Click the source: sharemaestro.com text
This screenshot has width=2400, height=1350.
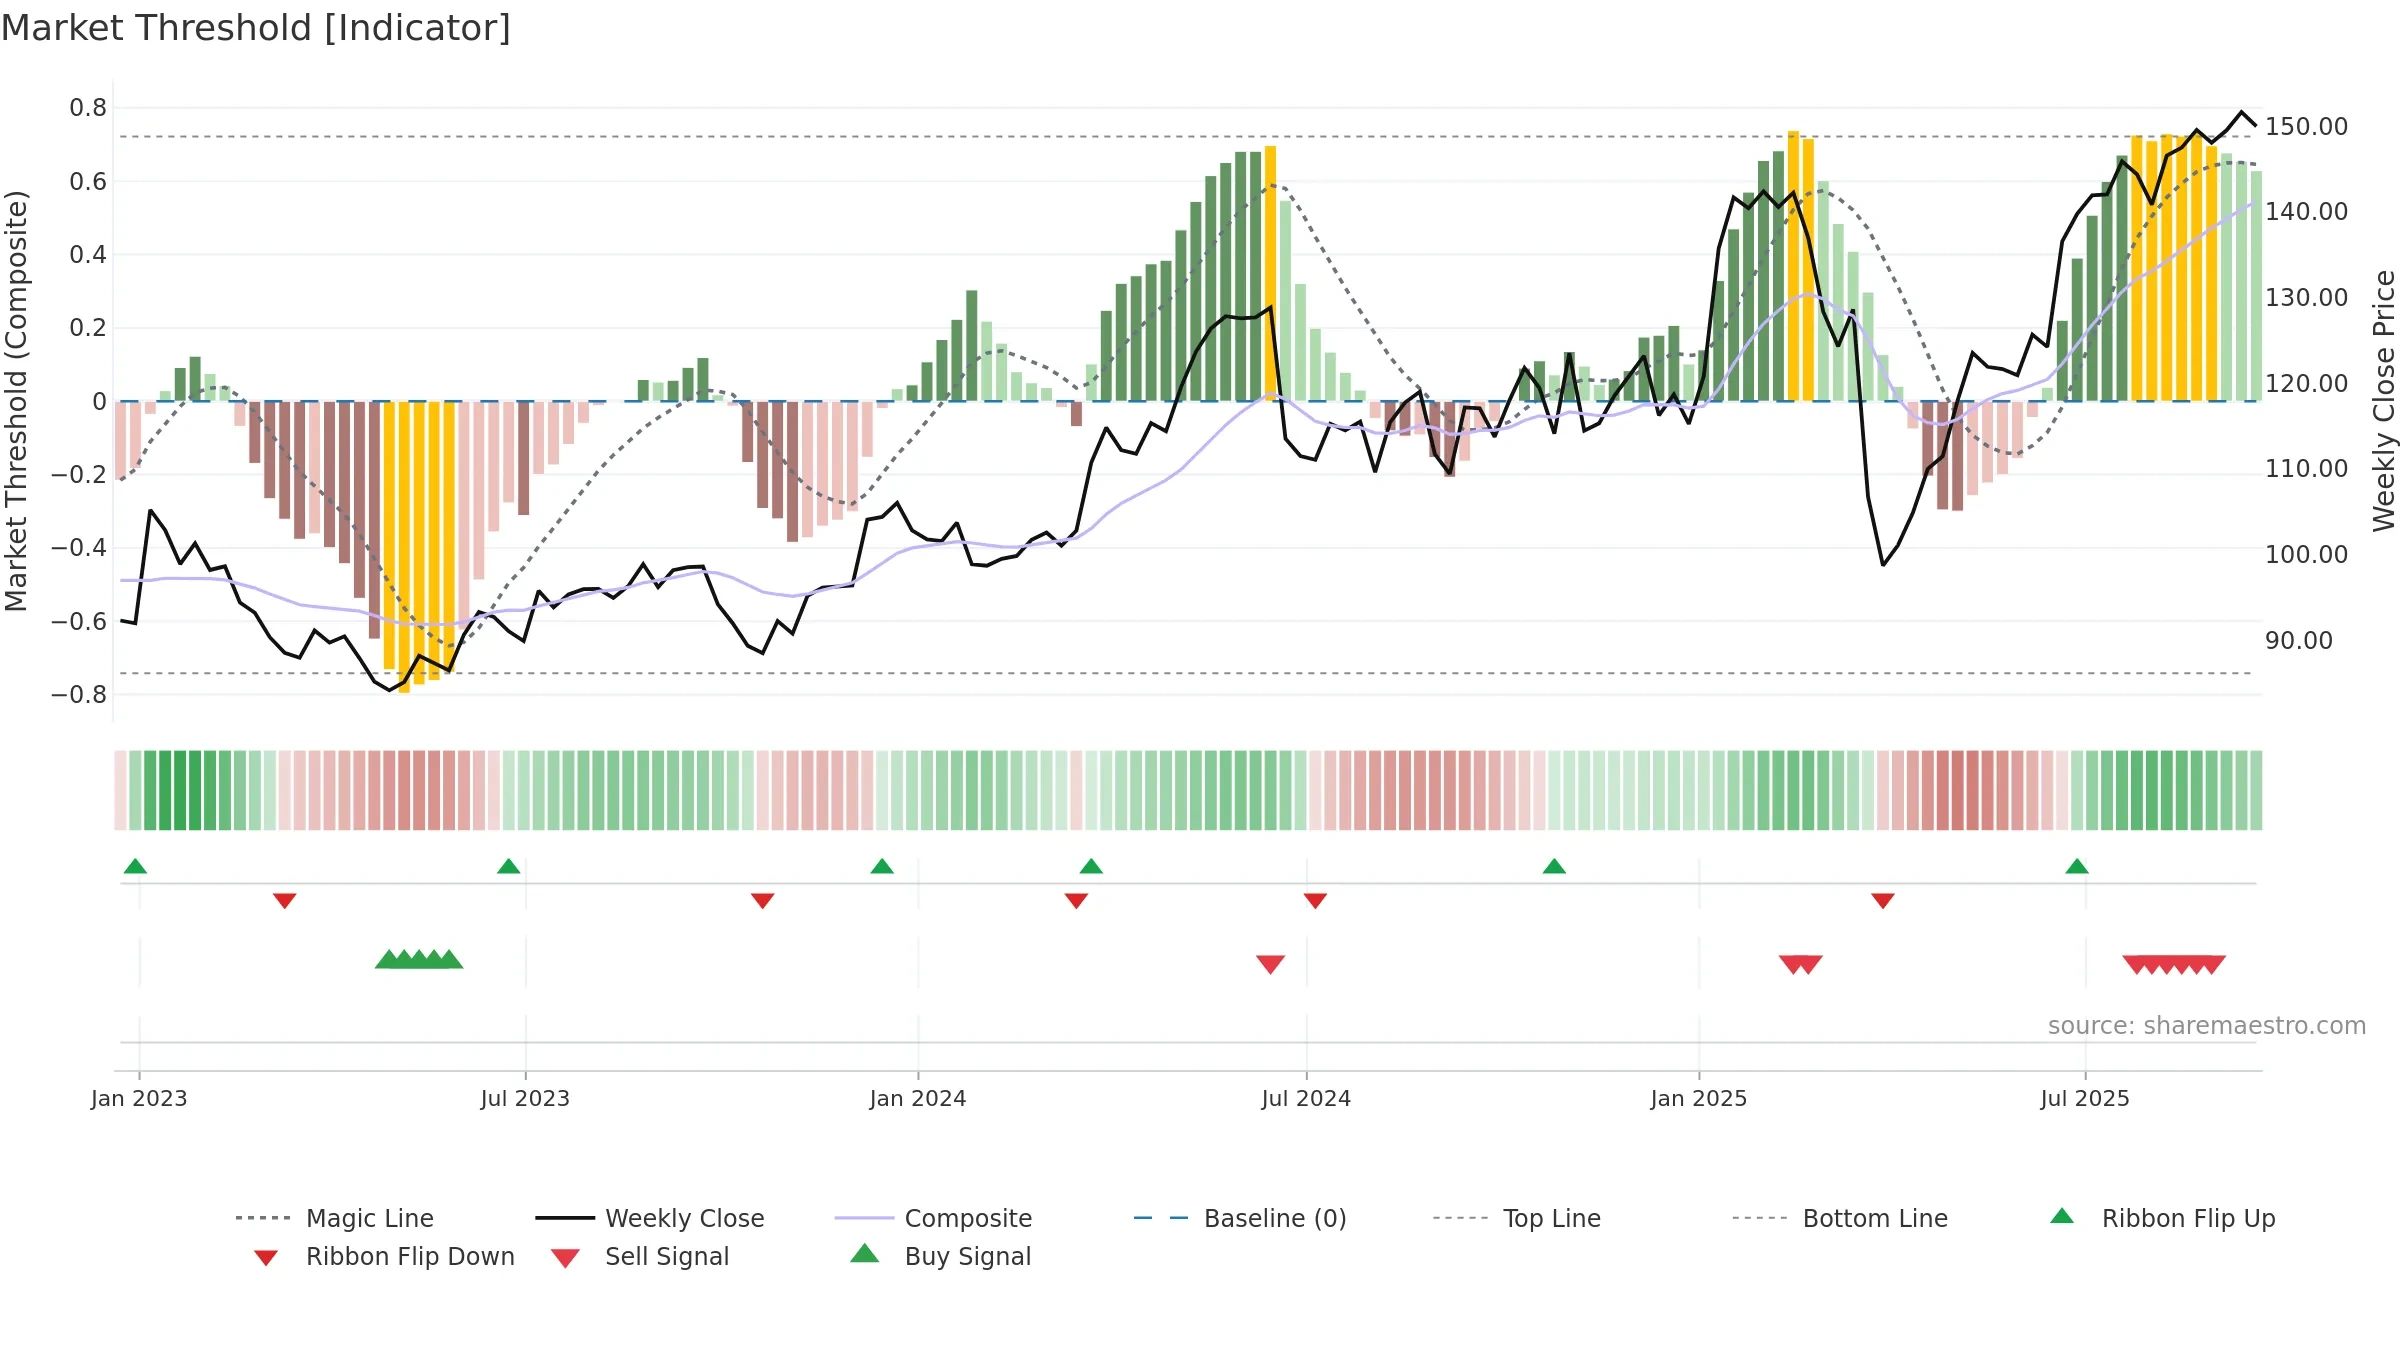coord(2207,1026)
